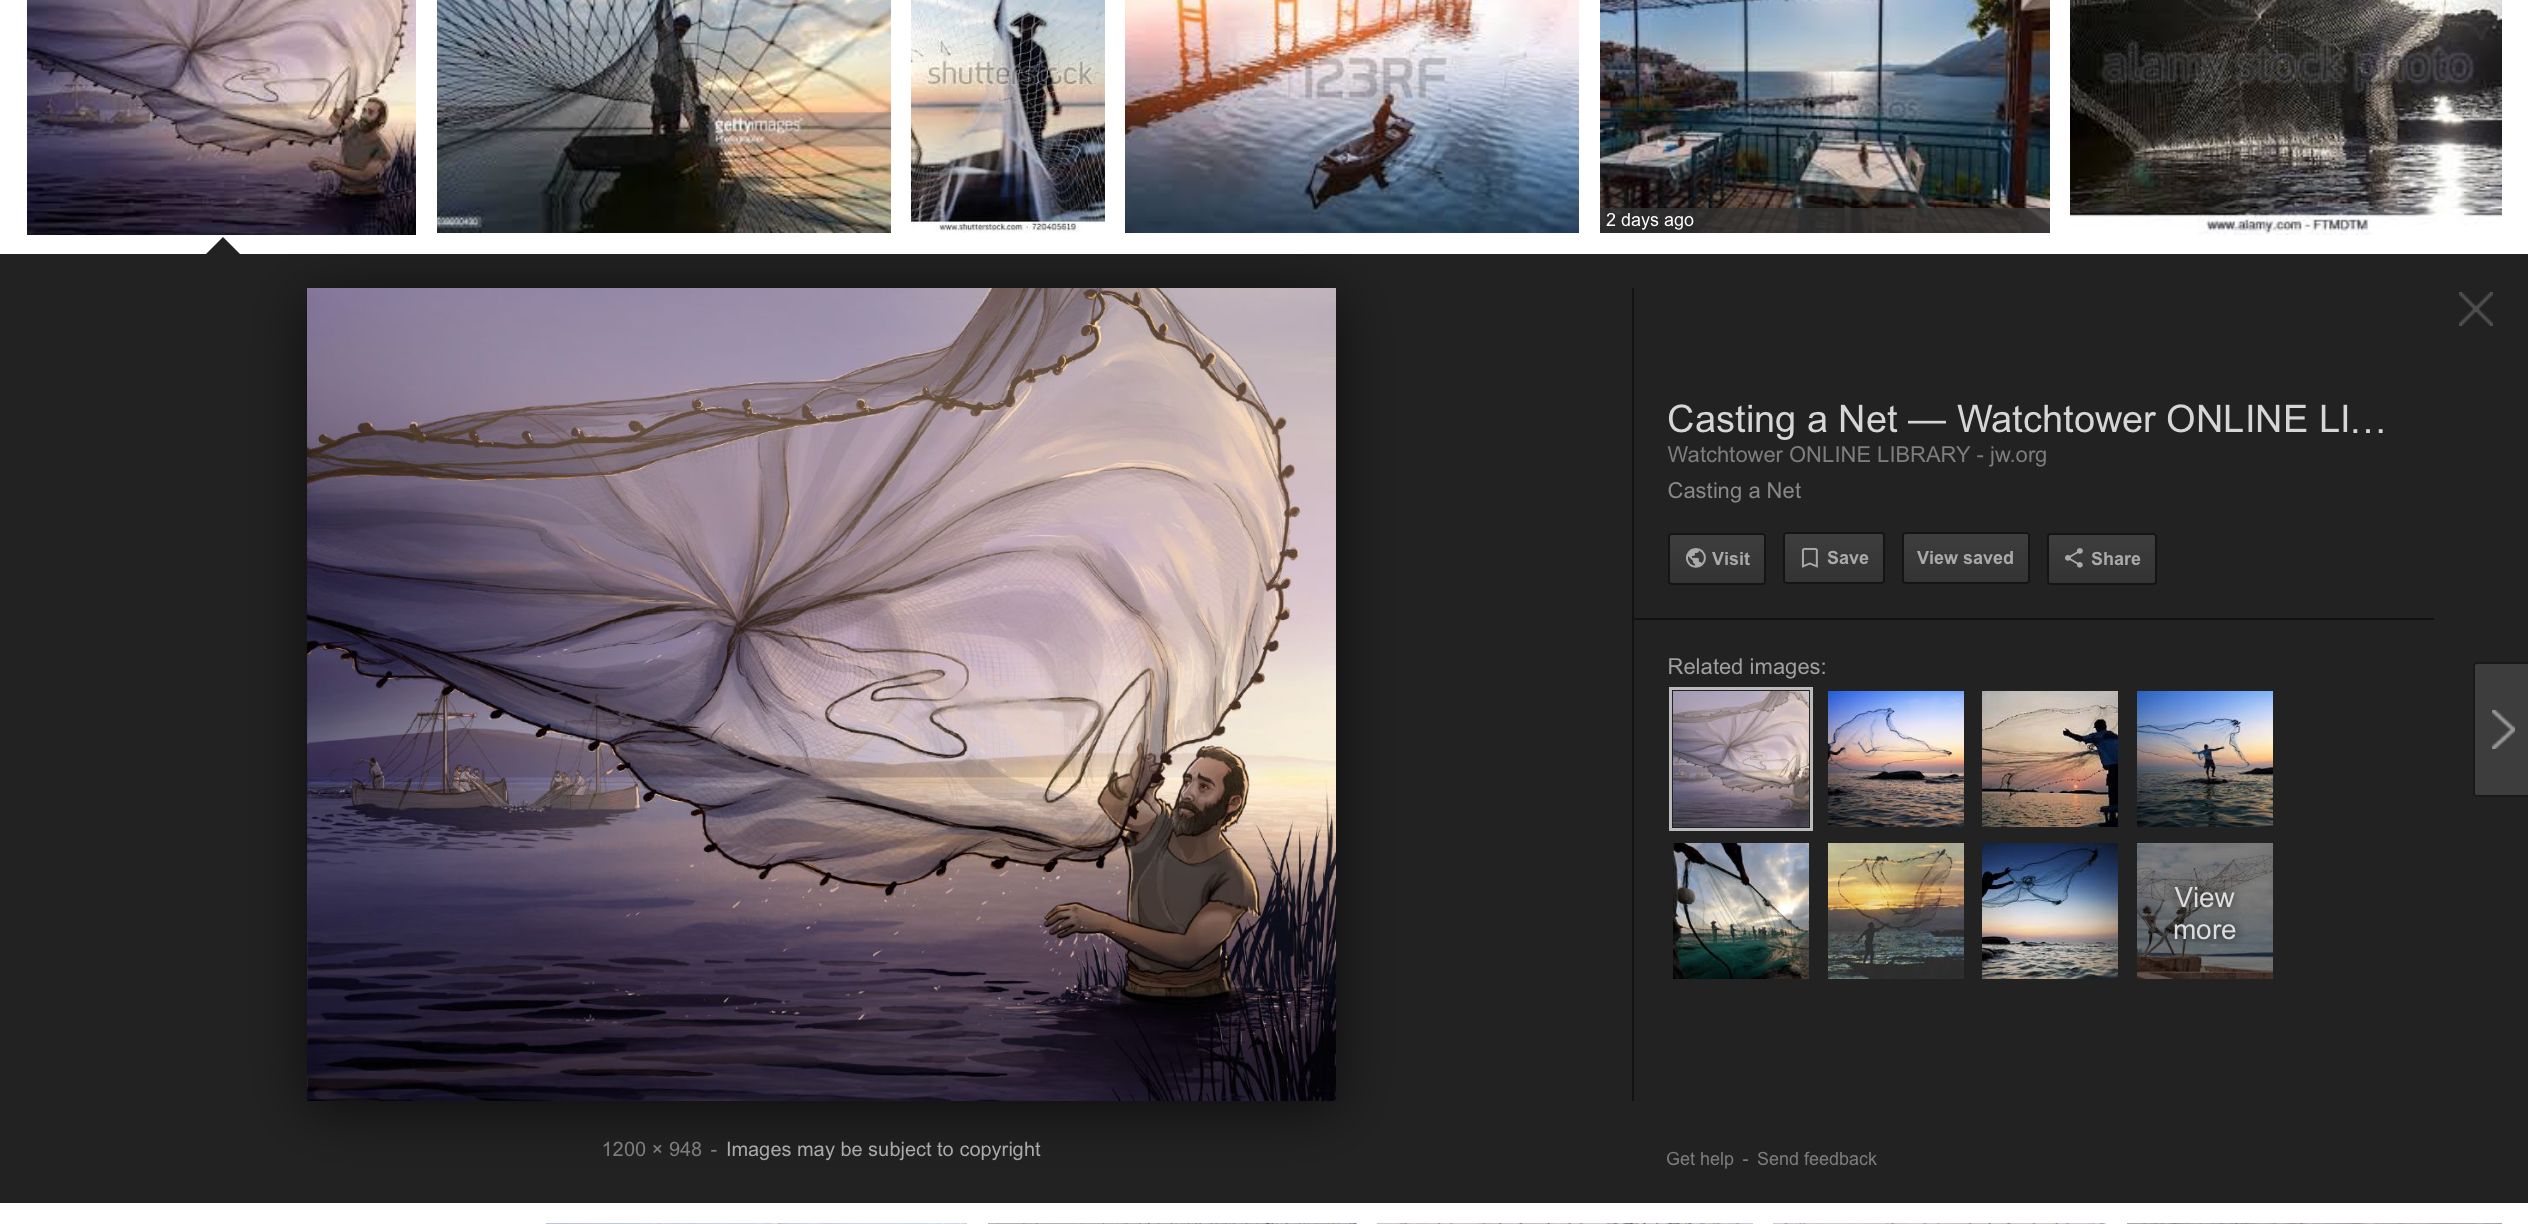The image size is (2528, 1224).
Task: Click the 'Casting a Net — Watchtower' title link
Action: [x=2025, y=419]
